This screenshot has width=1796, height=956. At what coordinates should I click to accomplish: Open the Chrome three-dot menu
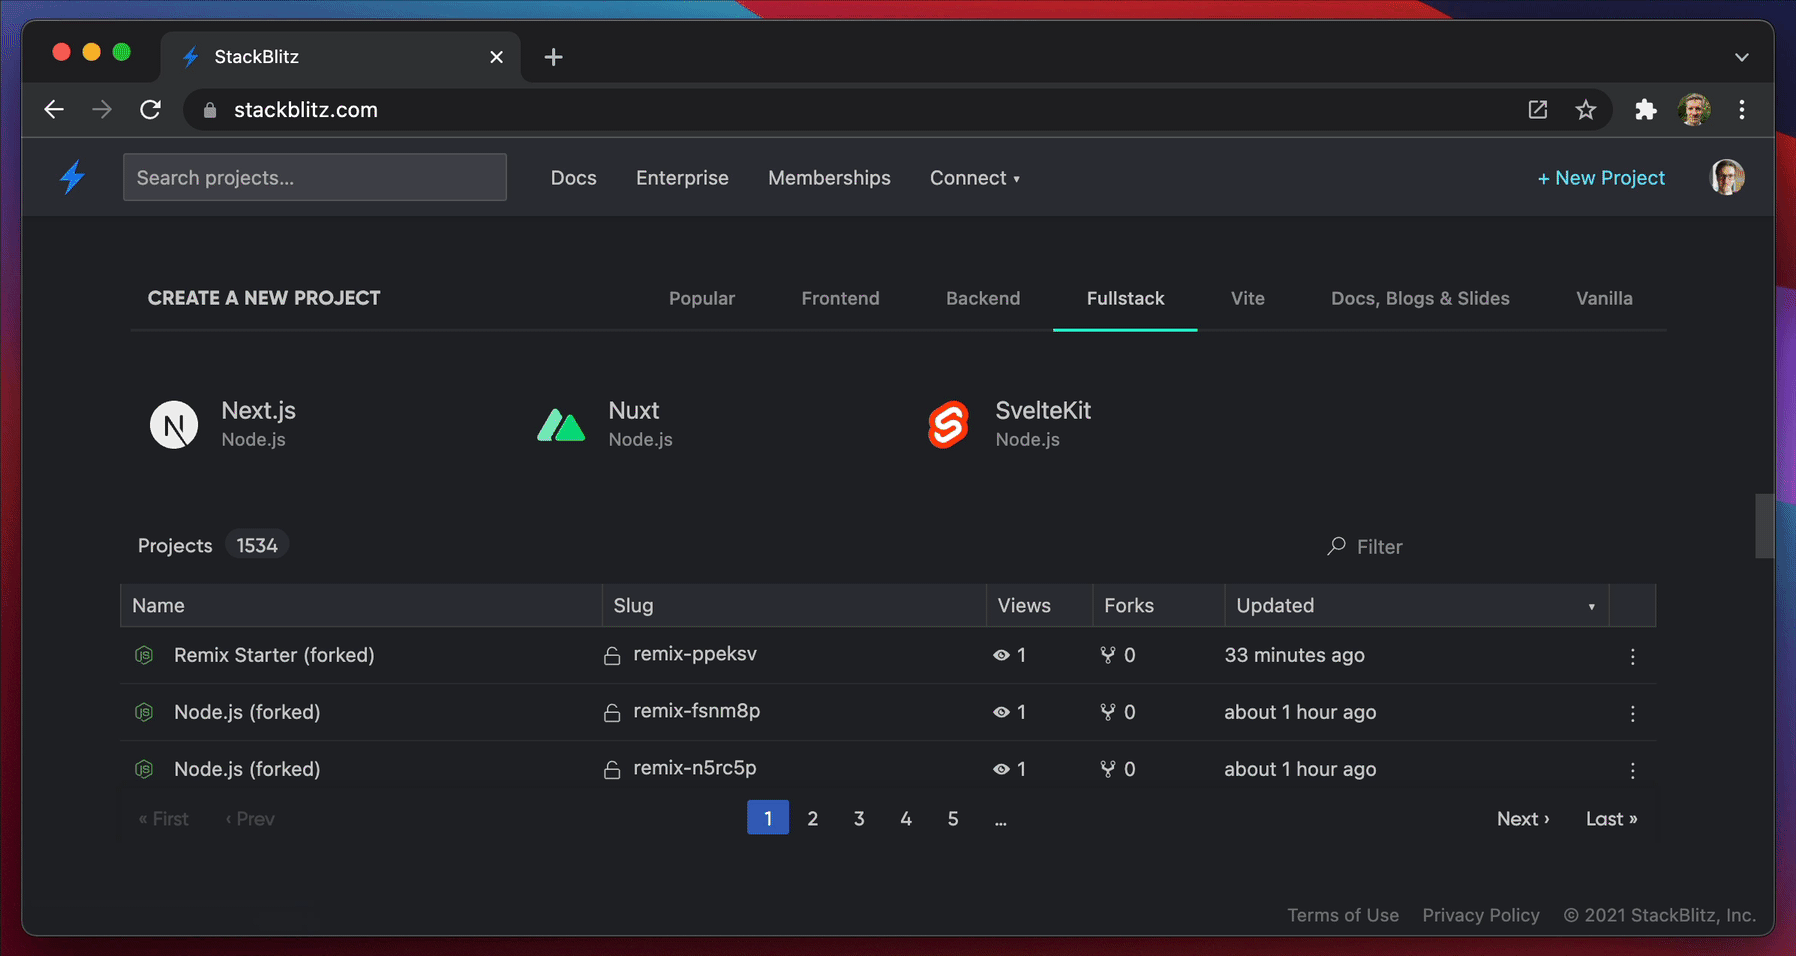click(x=1742, y=109)
